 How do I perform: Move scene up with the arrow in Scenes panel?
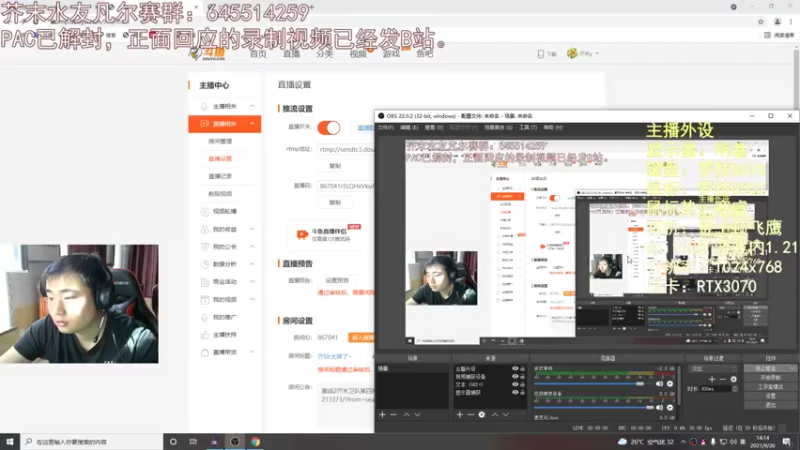pos(407,415)
